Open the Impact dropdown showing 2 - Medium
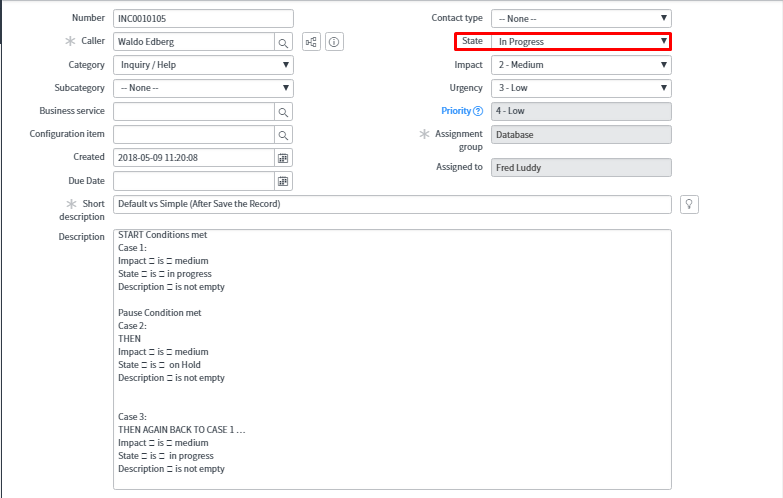Screen dimensions: 783x498 [x=581, y=65]
